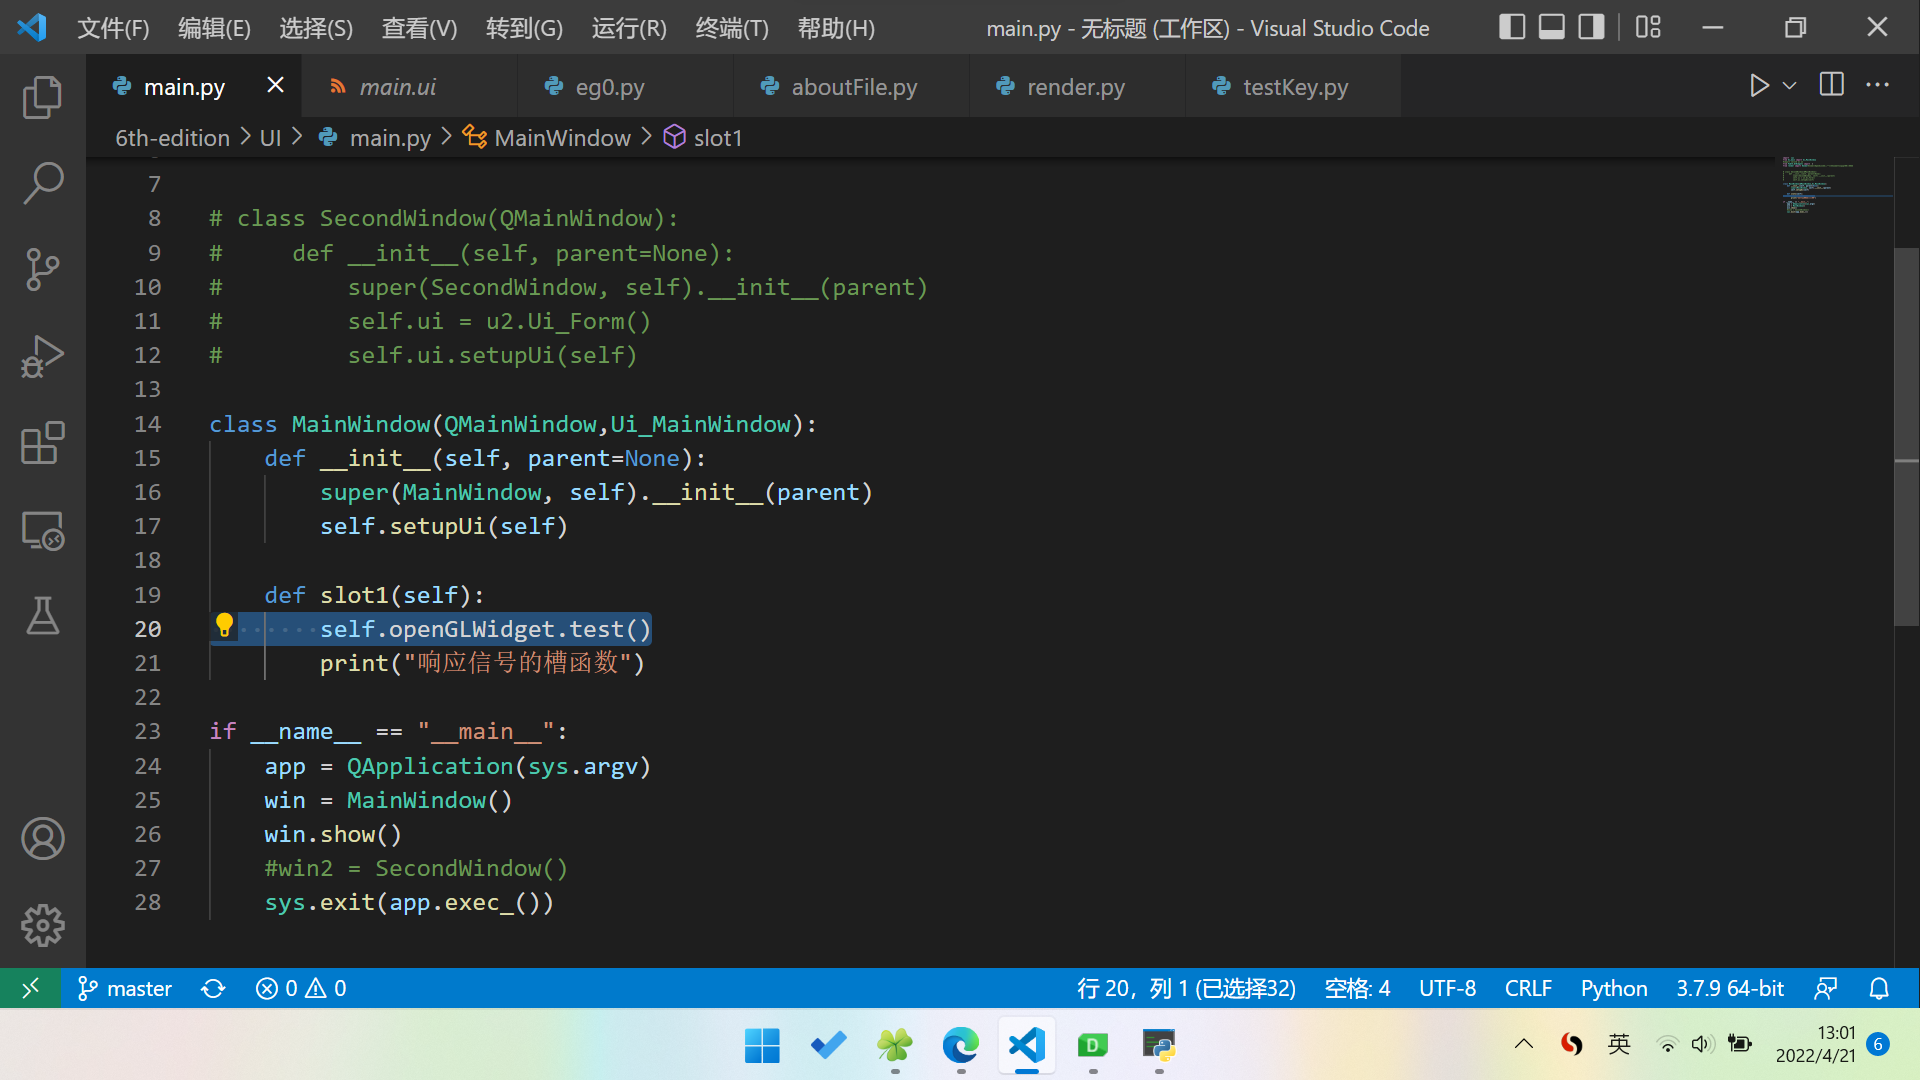Open Microsoft Edge from the taskbar
Screen dimensions: 1920x1080
(960, 1046)
